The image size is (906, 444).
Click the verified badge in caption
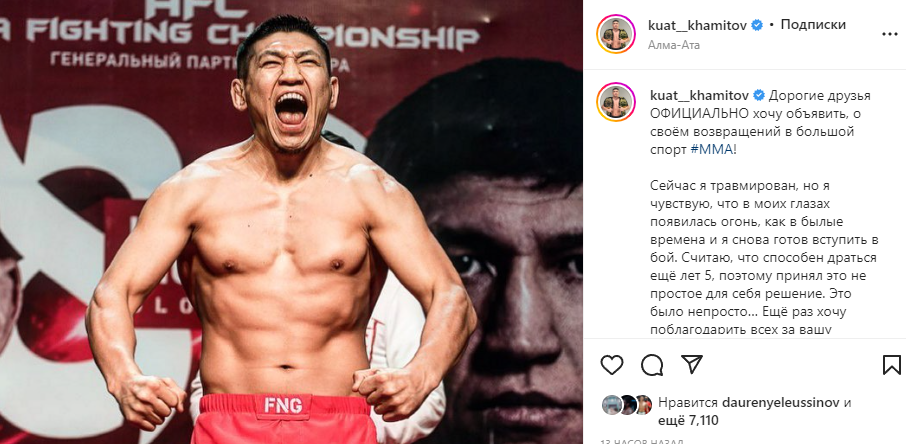click(x=759, y=95)
